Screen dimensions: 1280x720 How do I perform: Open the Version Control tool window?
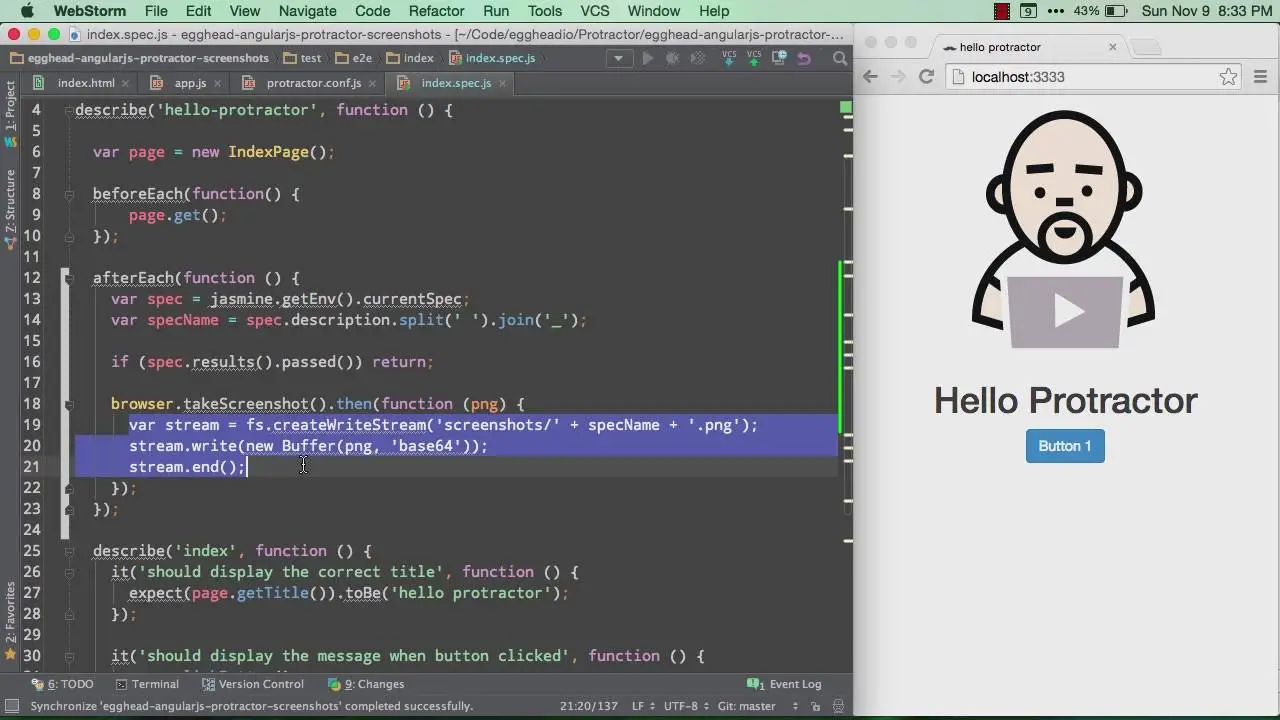click(x=253, y=684)
